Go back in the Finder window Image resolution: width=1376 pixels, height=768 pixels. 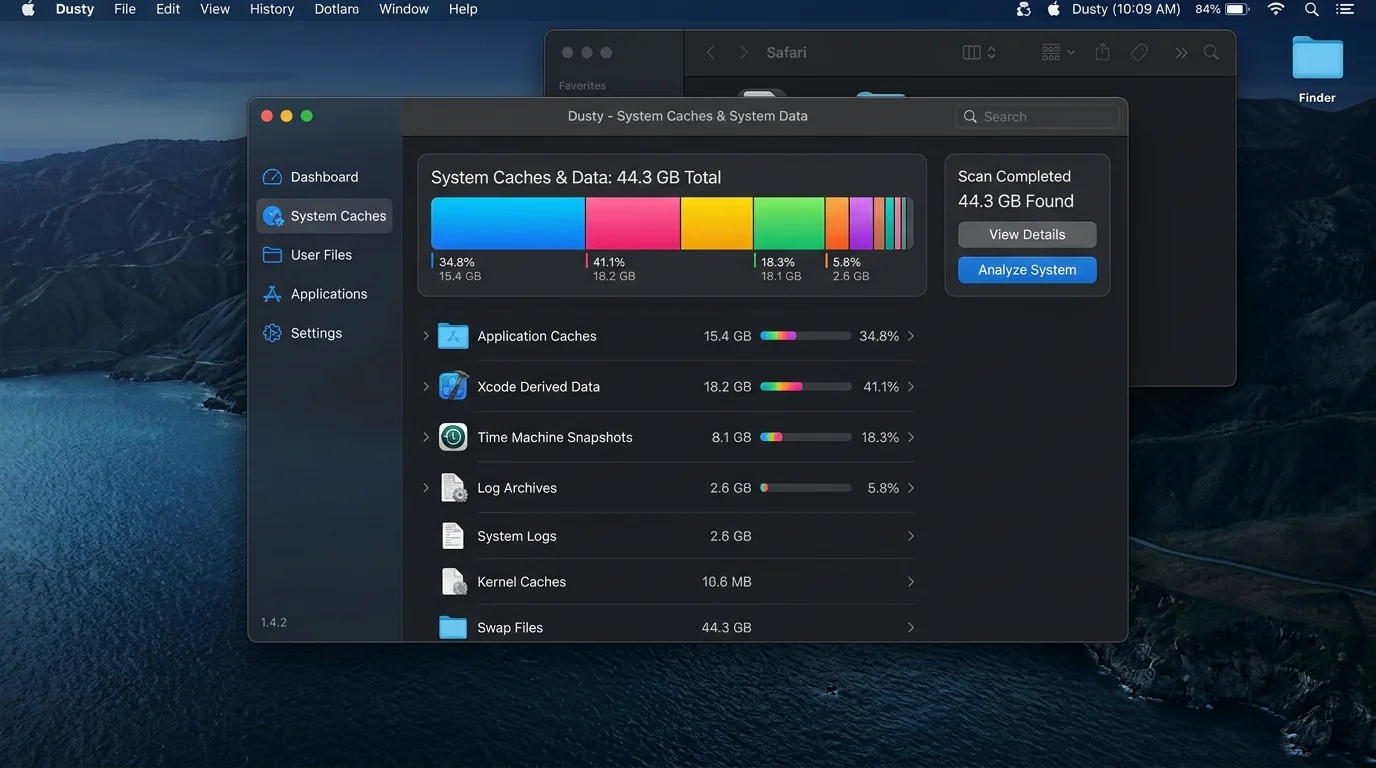710,52
